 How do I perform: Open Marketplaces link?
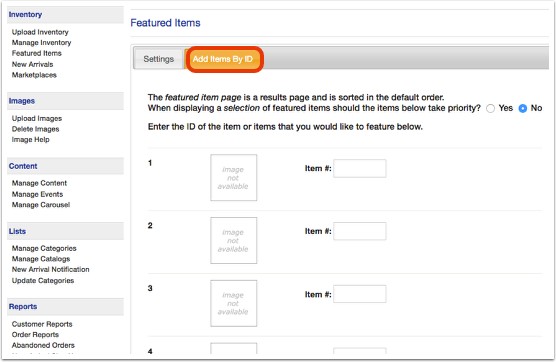pos(34,75)
